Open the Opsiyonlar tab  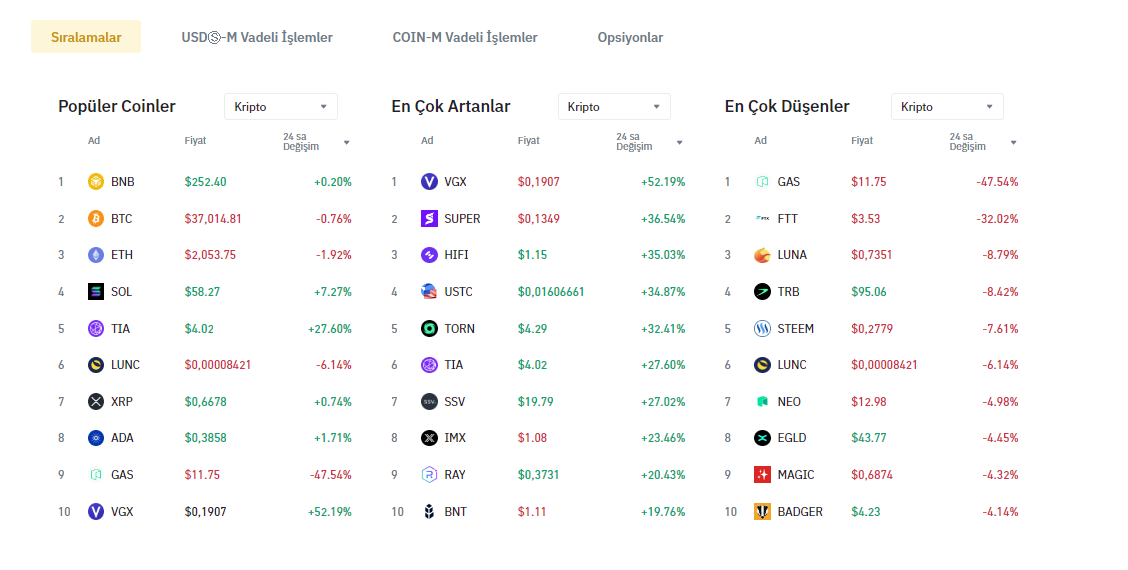point(630,37)
